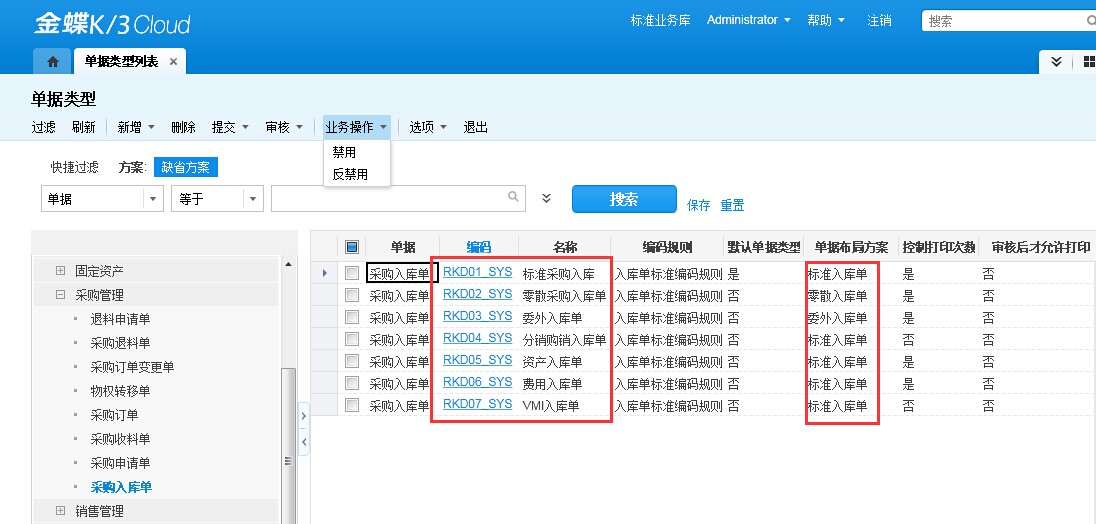The height and width of the screenshot is (524, 1096).
Task: Expand advanced filter with double-chevron icon
Action: pos(546,198)
